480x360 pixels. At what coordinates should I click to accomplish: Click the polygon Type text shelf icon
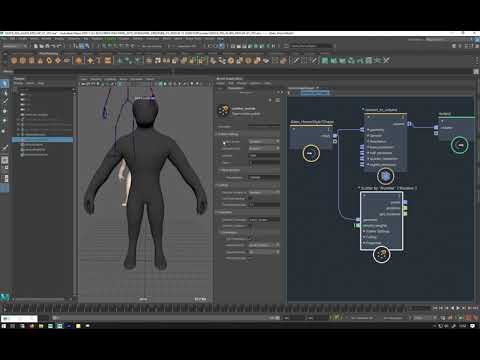[x=99, y=60]
